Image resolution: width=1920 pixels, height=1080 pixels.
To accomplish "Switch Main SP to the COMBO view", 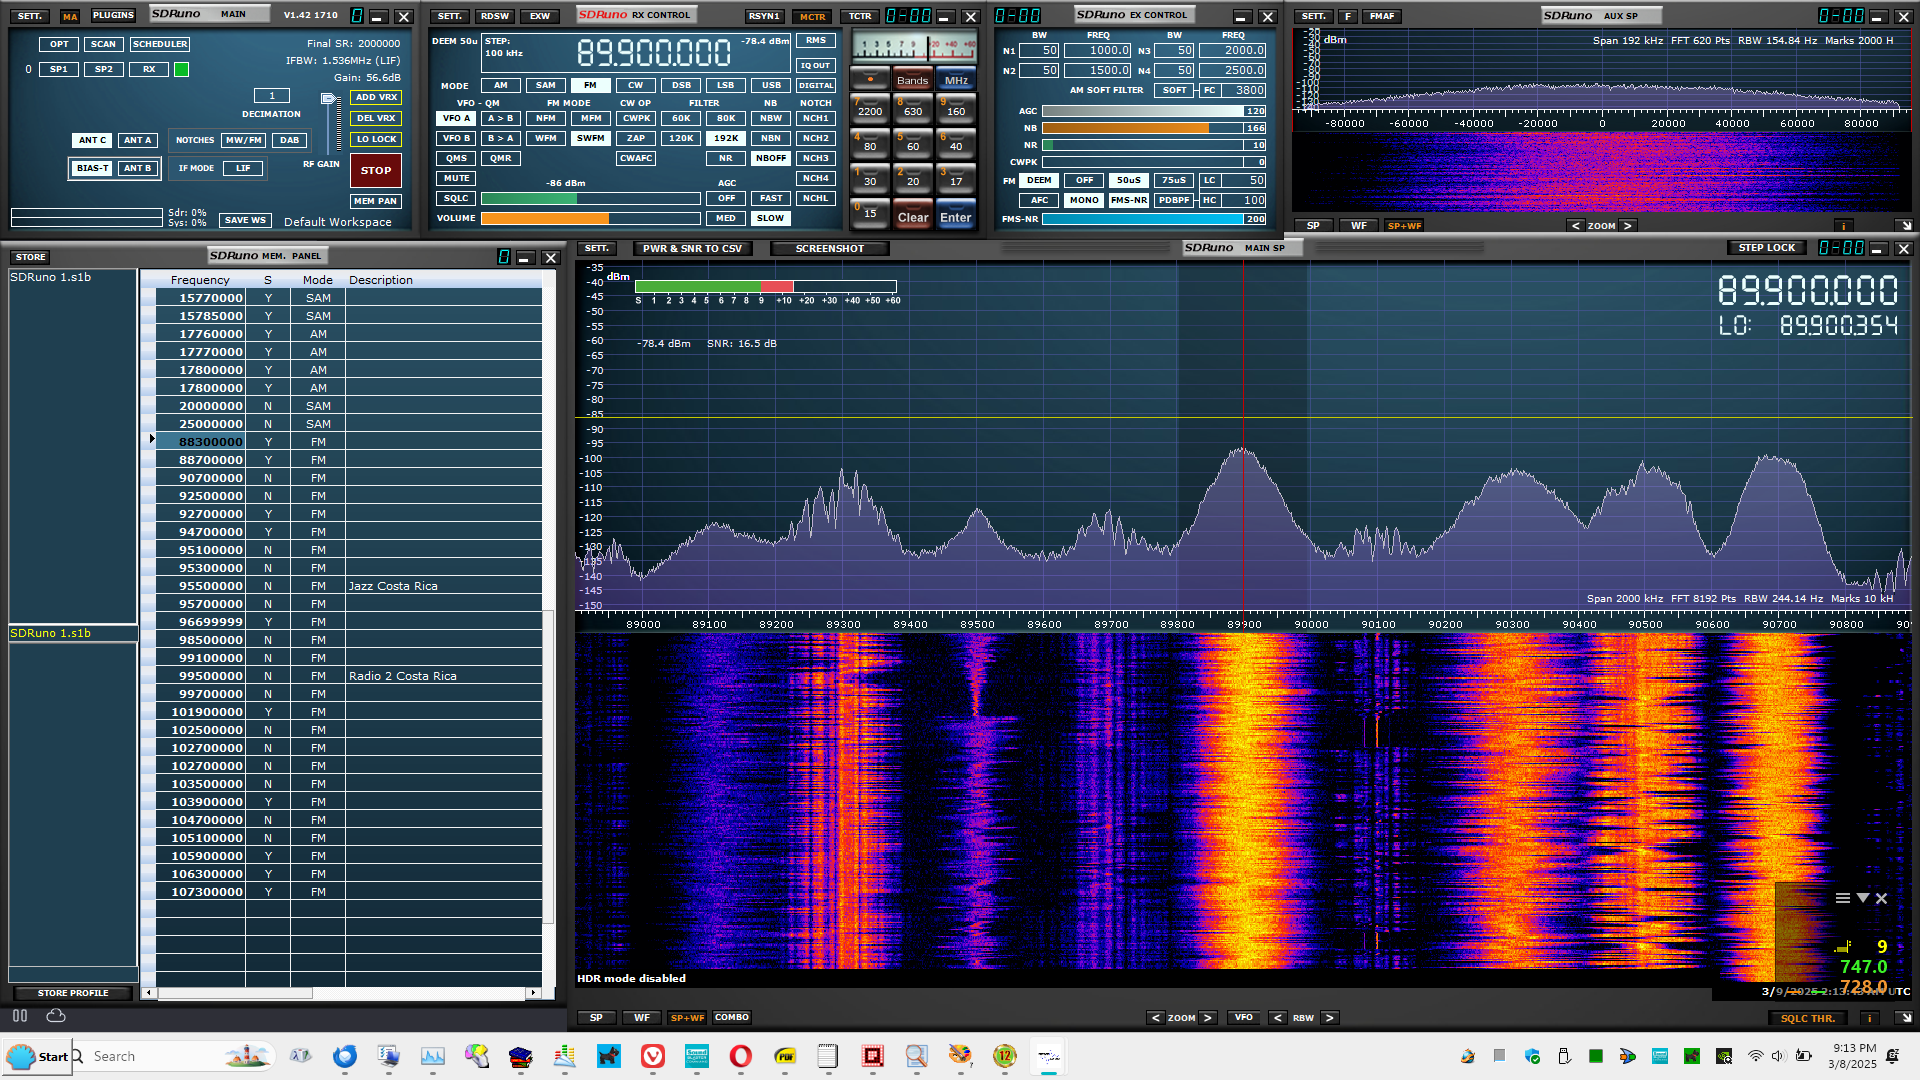I will click(731, 1018).
